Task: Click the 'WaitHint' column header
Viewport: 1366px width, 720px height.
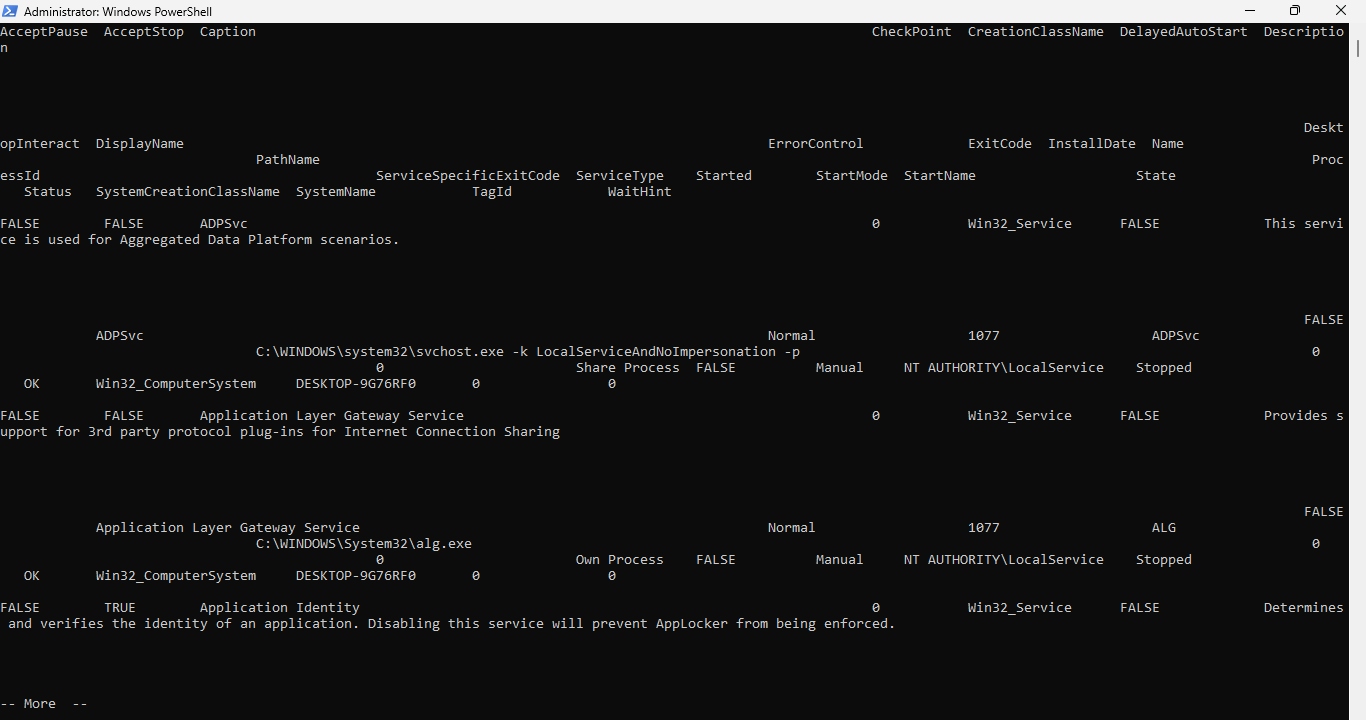Action: tap(639, 192)
